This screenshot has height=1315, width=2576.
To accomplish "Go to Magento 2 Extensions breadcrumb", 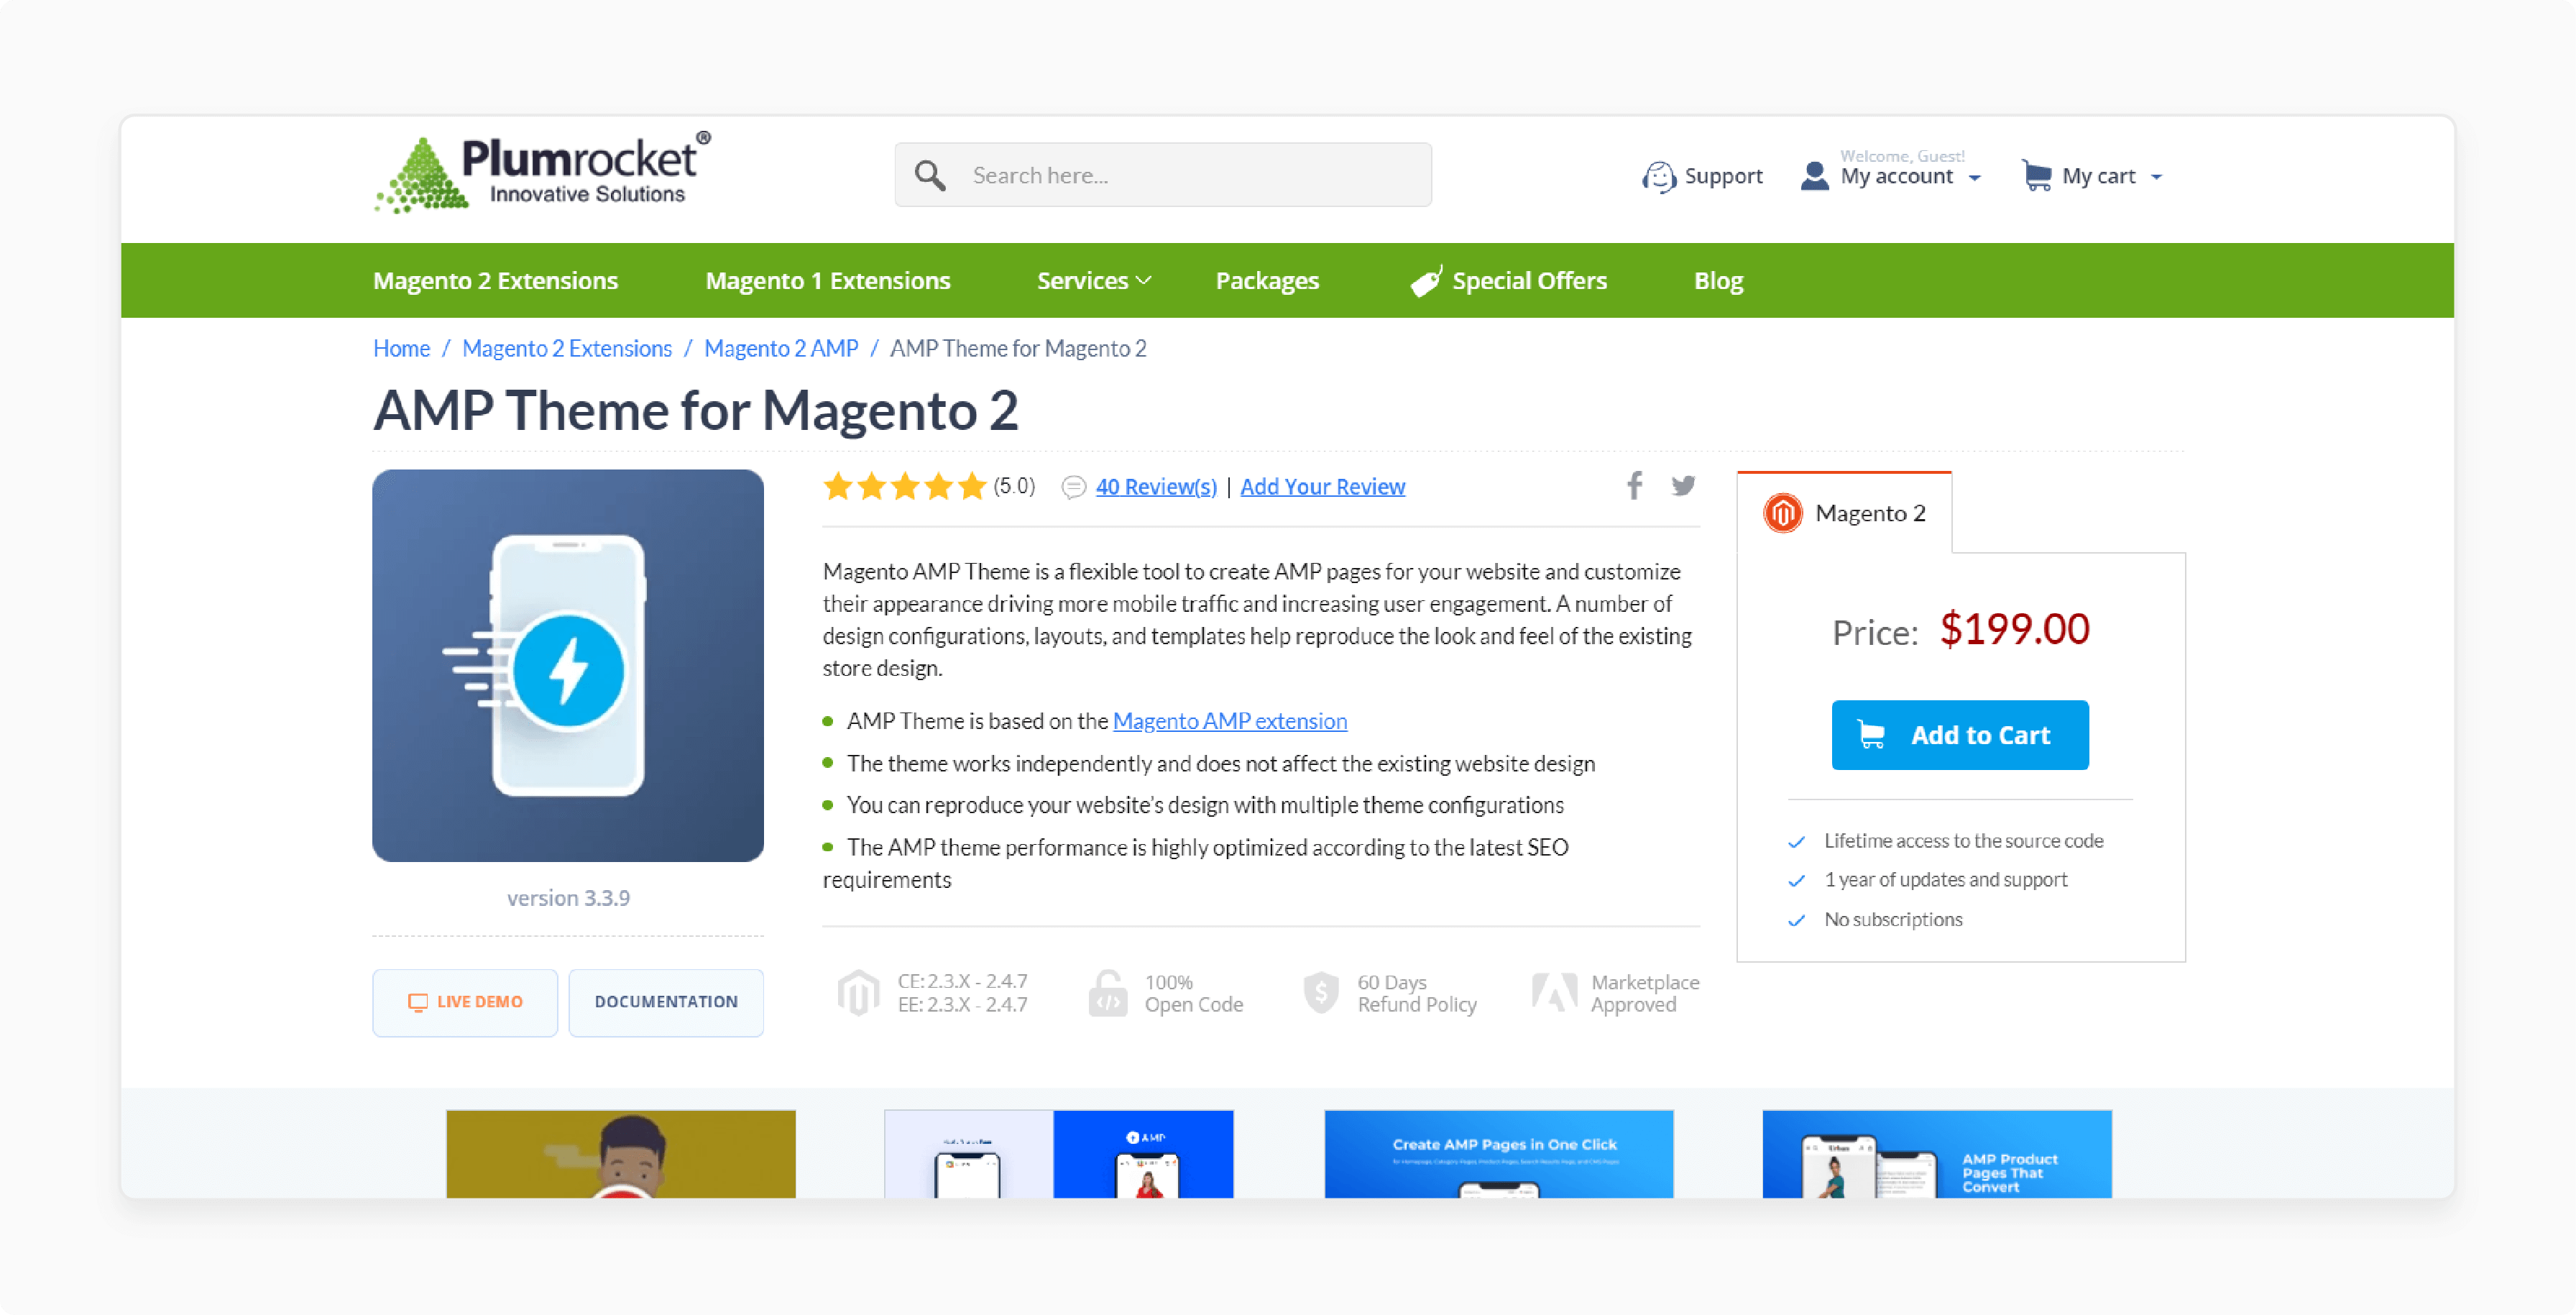I will 567,348.
